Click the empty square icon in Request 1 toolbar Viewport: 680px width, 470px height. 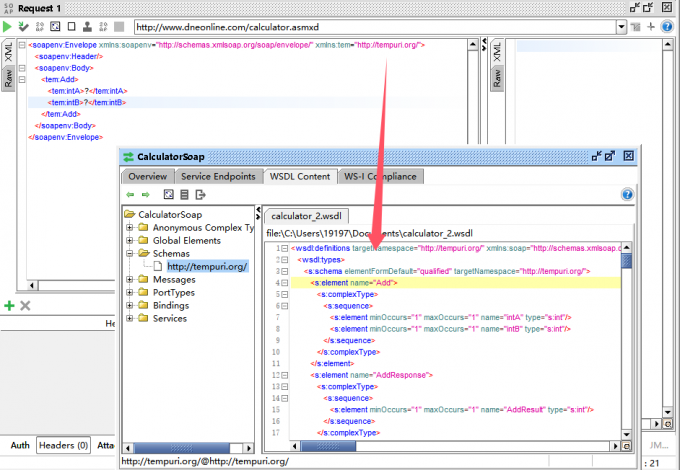pos(72,27)
